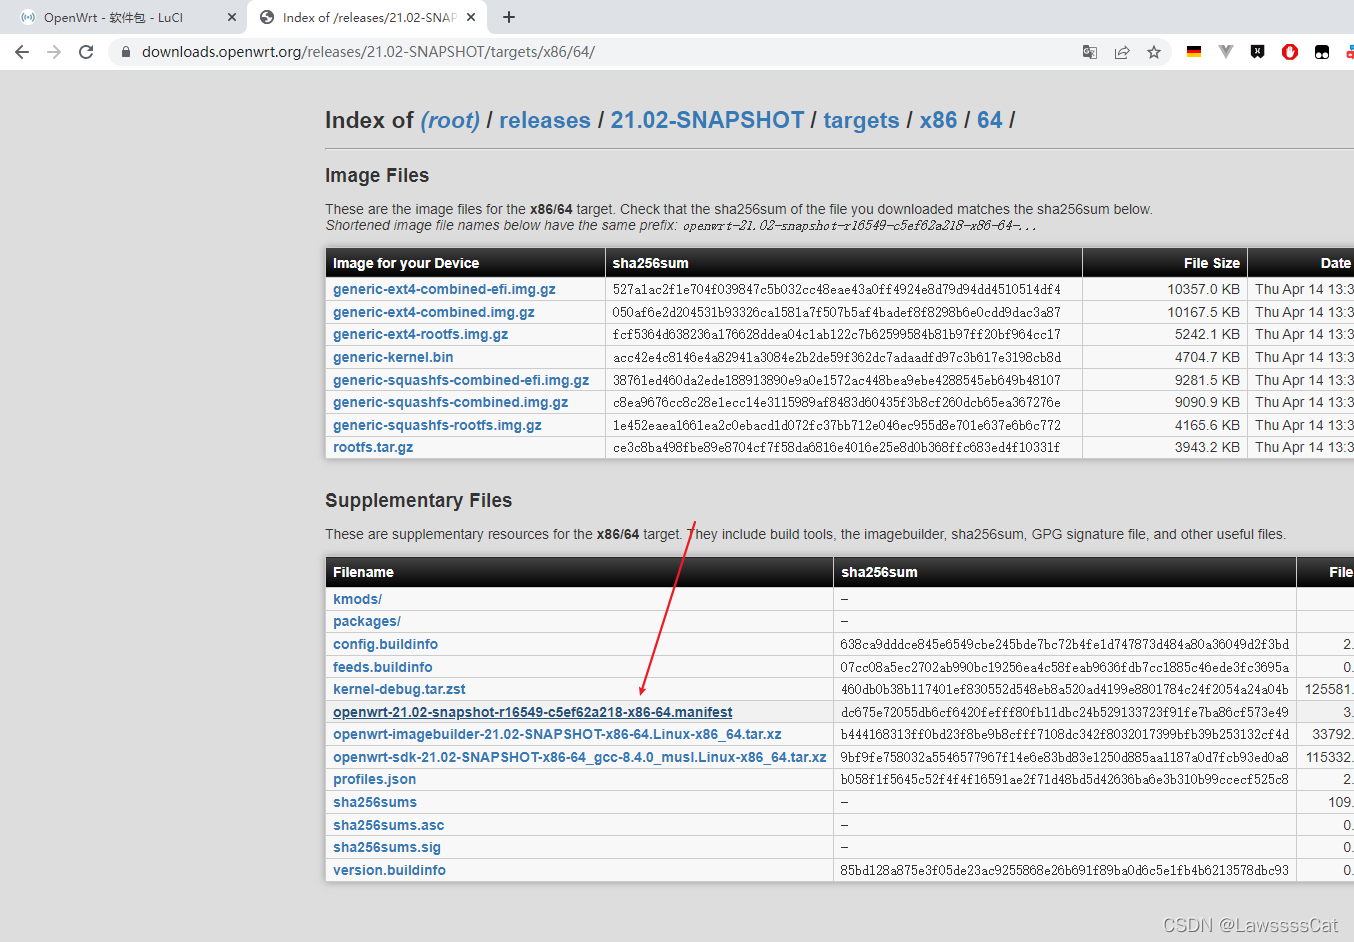Reload the current page
The width and height of the screenshot is (1354, 942).
coord(86,52)
